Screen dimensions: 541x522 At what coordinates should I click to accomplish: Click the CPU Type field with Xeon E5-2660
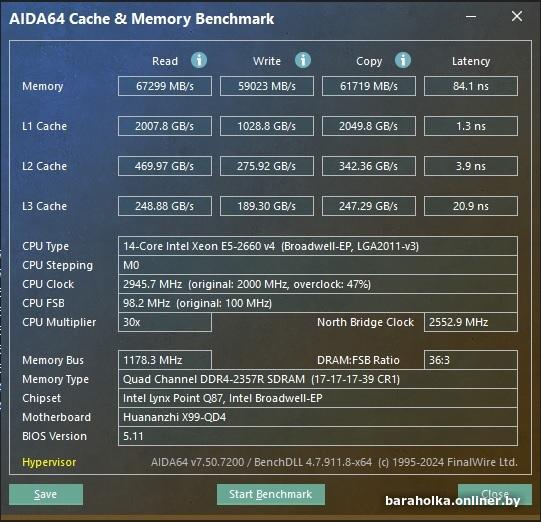tap(318, 246)
